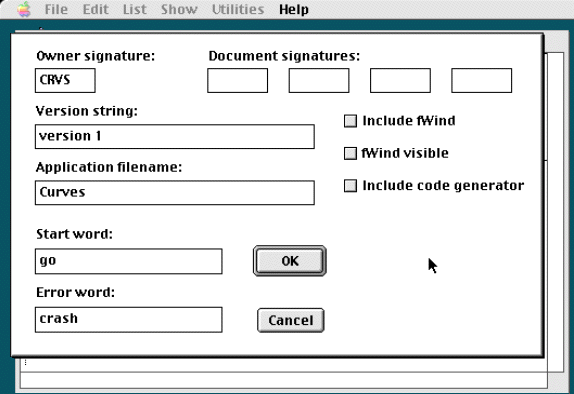This screenshot has width=574, height=394.
Task: Open the List menu
Action: [x=134, y=9]
